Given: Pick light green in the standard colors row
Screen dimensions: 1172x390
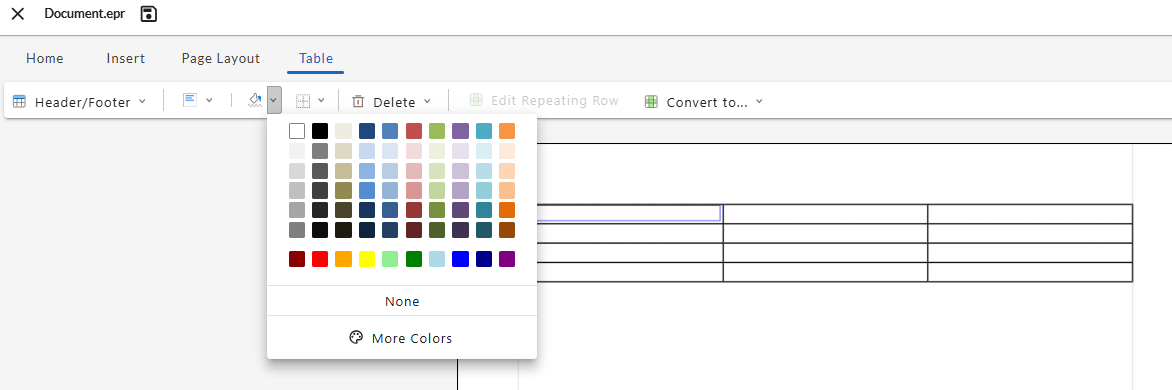Looking at the screenshot, I should pyautogui.click(x=390, y=259).
